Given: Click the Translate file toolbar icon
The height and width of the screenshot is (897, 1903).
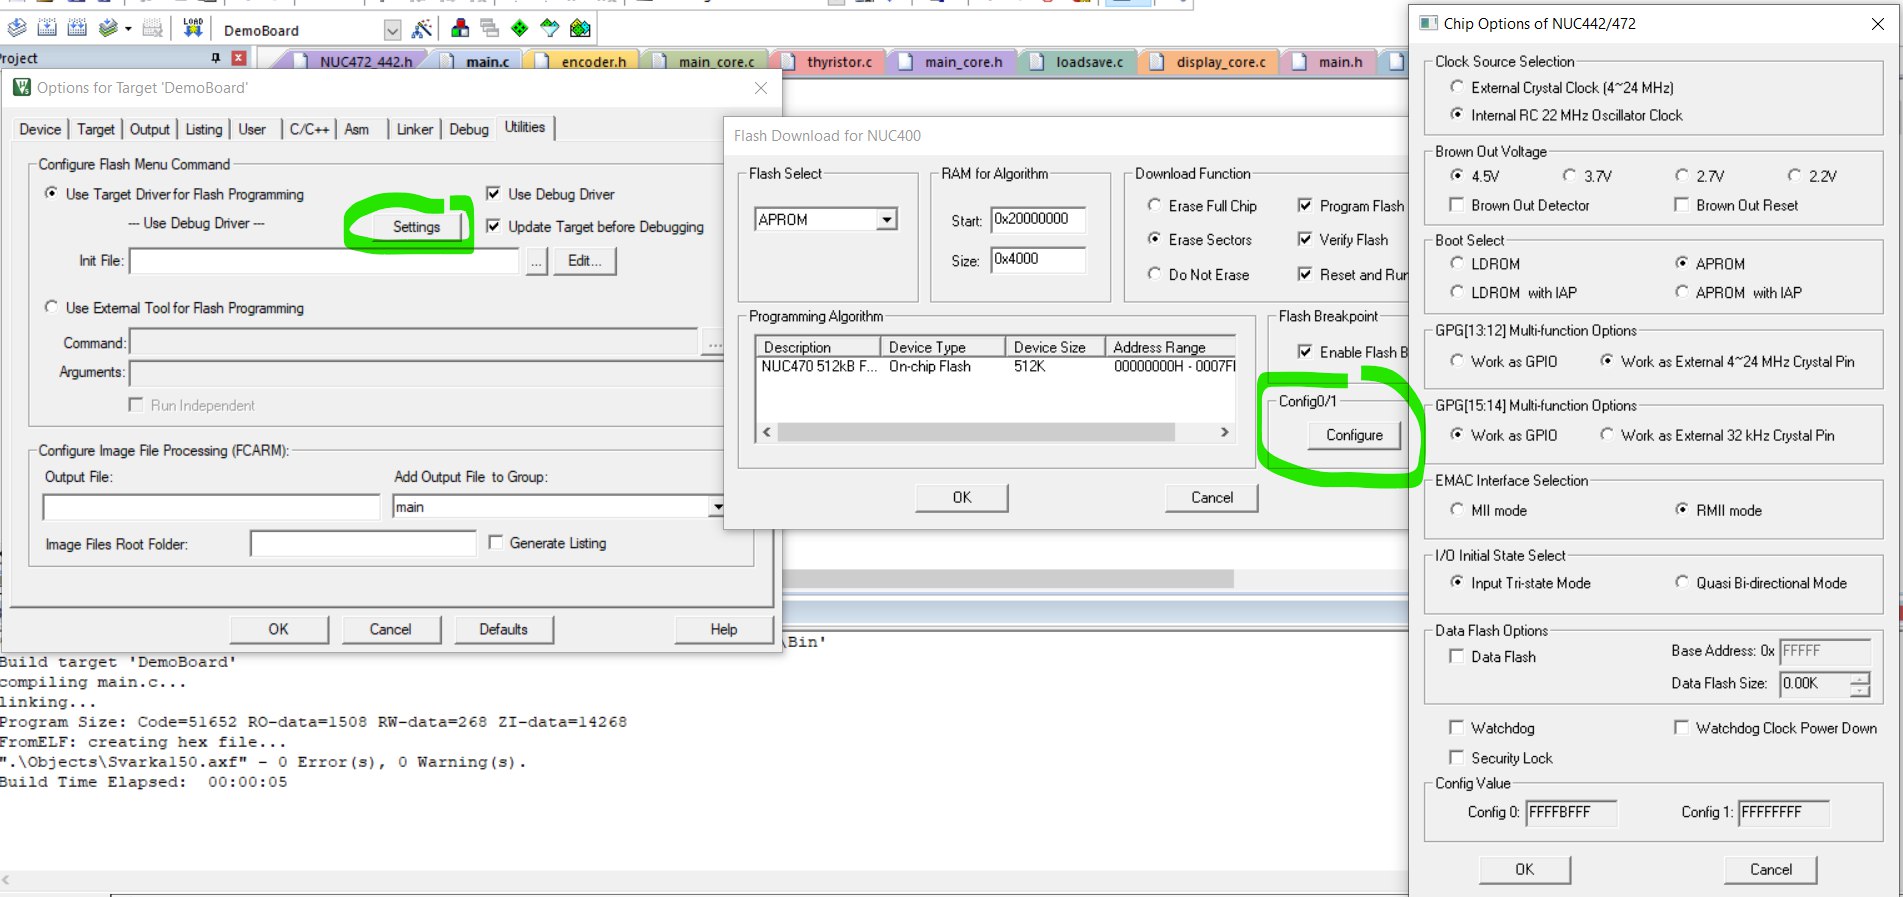Looking at the screenshot, I should coord(18,28).
